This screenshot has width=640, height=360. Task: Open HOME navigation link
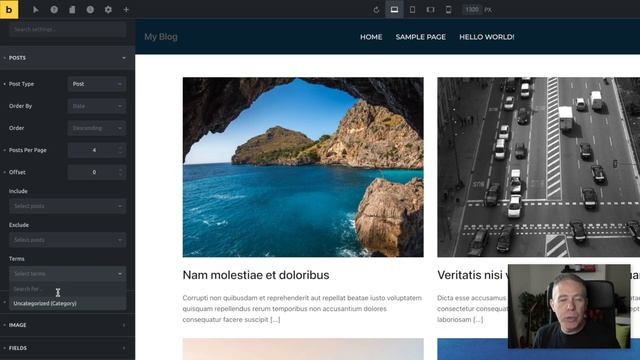[371, 37]
